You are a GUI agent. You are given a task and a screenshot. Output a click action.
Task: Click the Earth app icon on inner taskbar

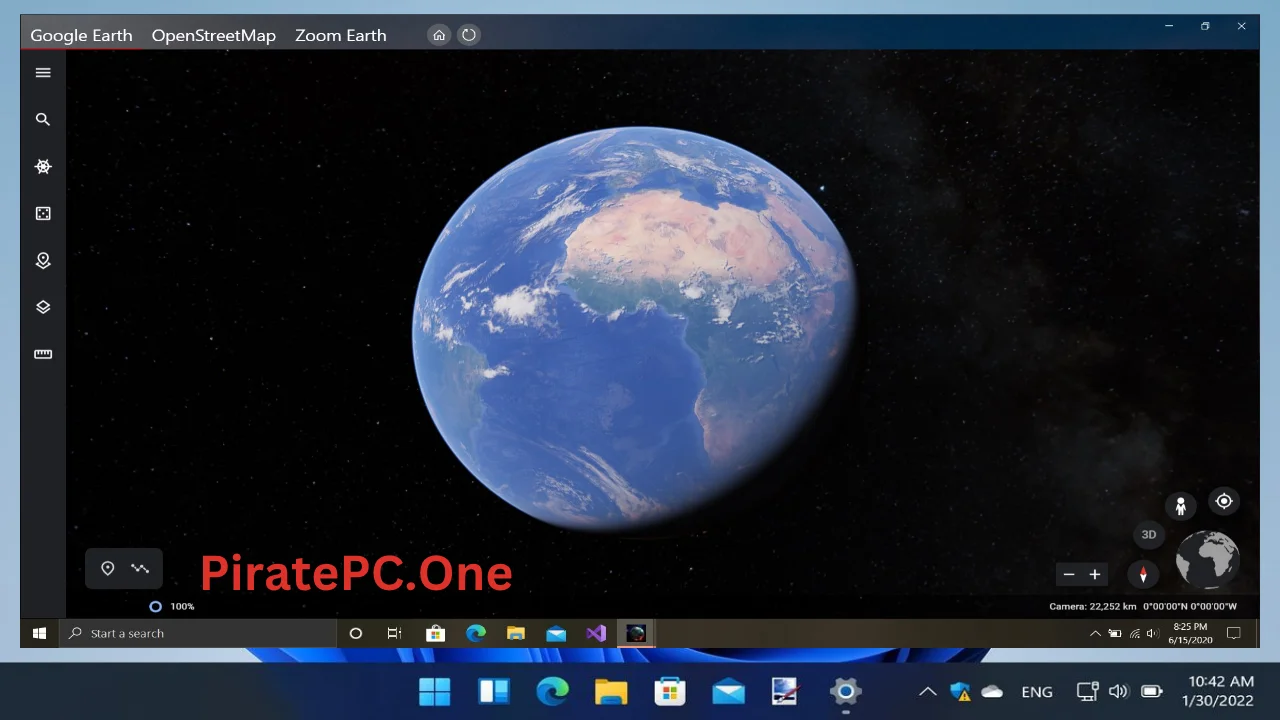pyautogui.click(x=636, y=633)
